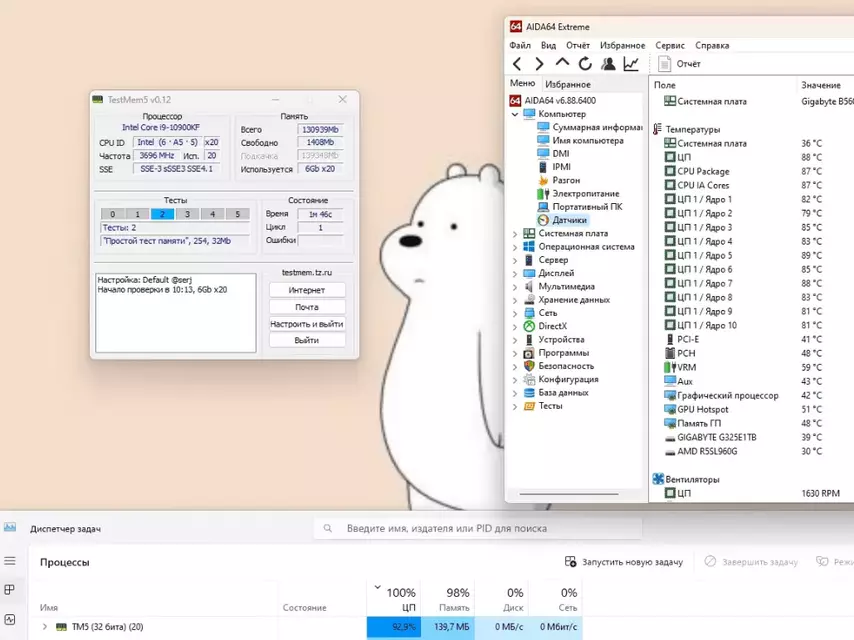Viewport: 854px width, 640px height.
Task: Sort processes by Память column
Action: tap(448, 599)
